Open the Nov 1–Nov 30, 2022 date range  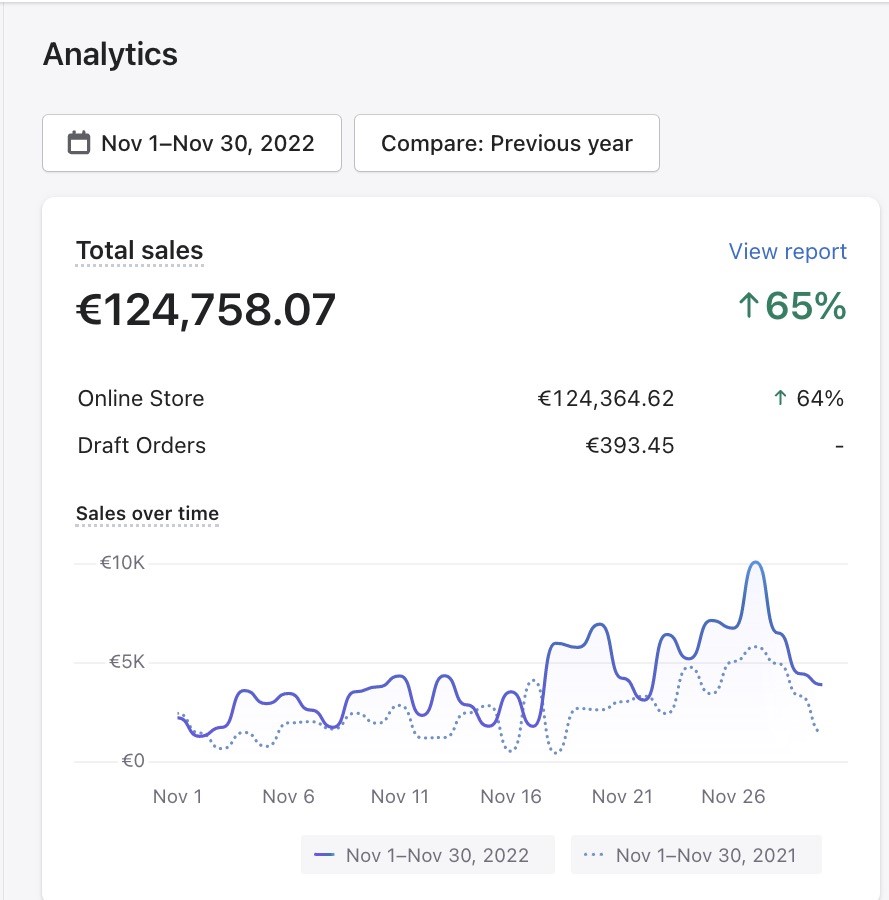(192, 143)
